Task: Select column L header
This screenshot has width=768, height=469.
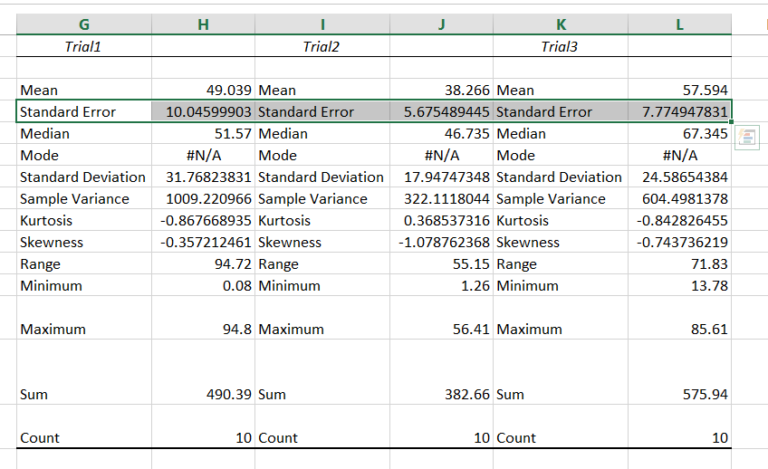Action: tap(680, 24)
